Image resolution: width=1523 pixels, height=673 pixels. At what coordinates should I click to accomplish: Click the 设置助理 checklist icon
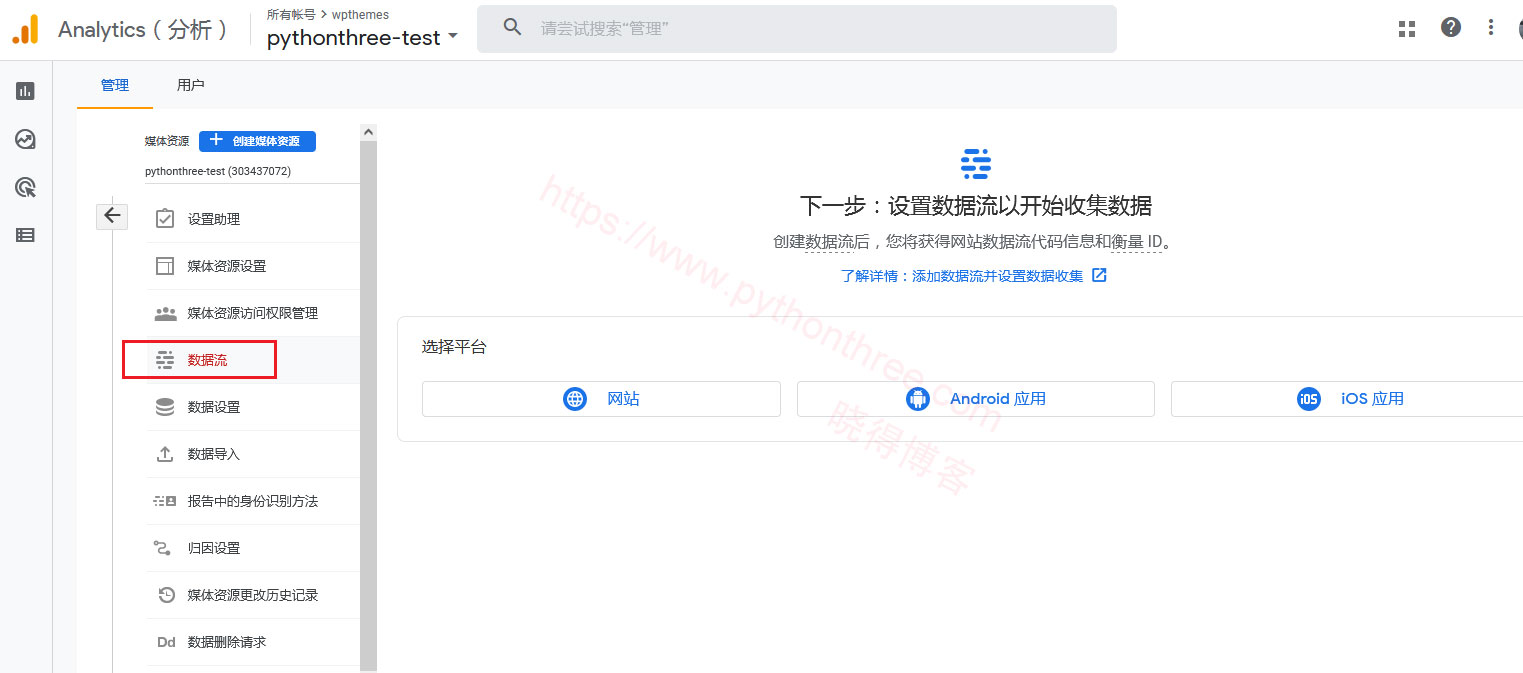pyautogui.click(x=165, y=219)
